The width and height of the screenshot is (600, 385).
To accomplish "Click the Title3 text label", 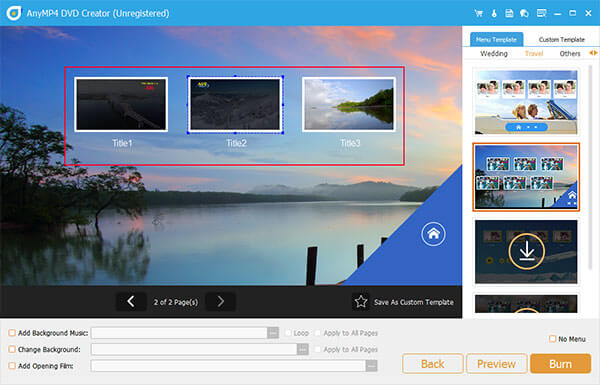I will click(350, 143).
